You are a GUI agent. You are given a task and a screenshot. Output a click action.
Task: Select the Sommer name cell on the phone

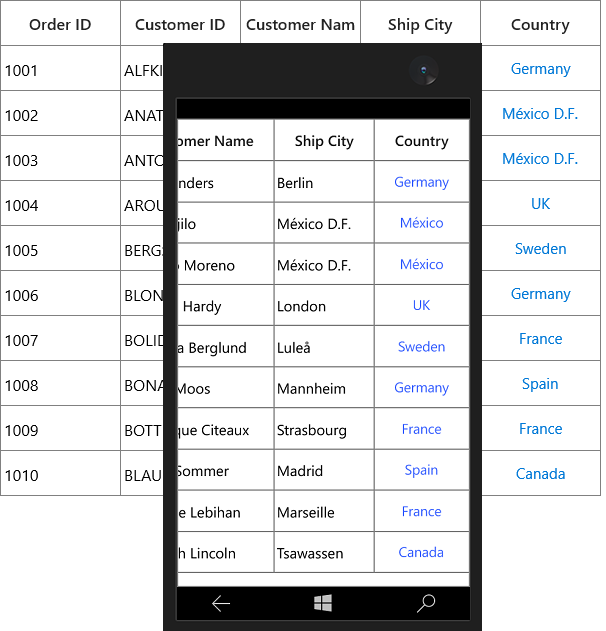[225, 470]
